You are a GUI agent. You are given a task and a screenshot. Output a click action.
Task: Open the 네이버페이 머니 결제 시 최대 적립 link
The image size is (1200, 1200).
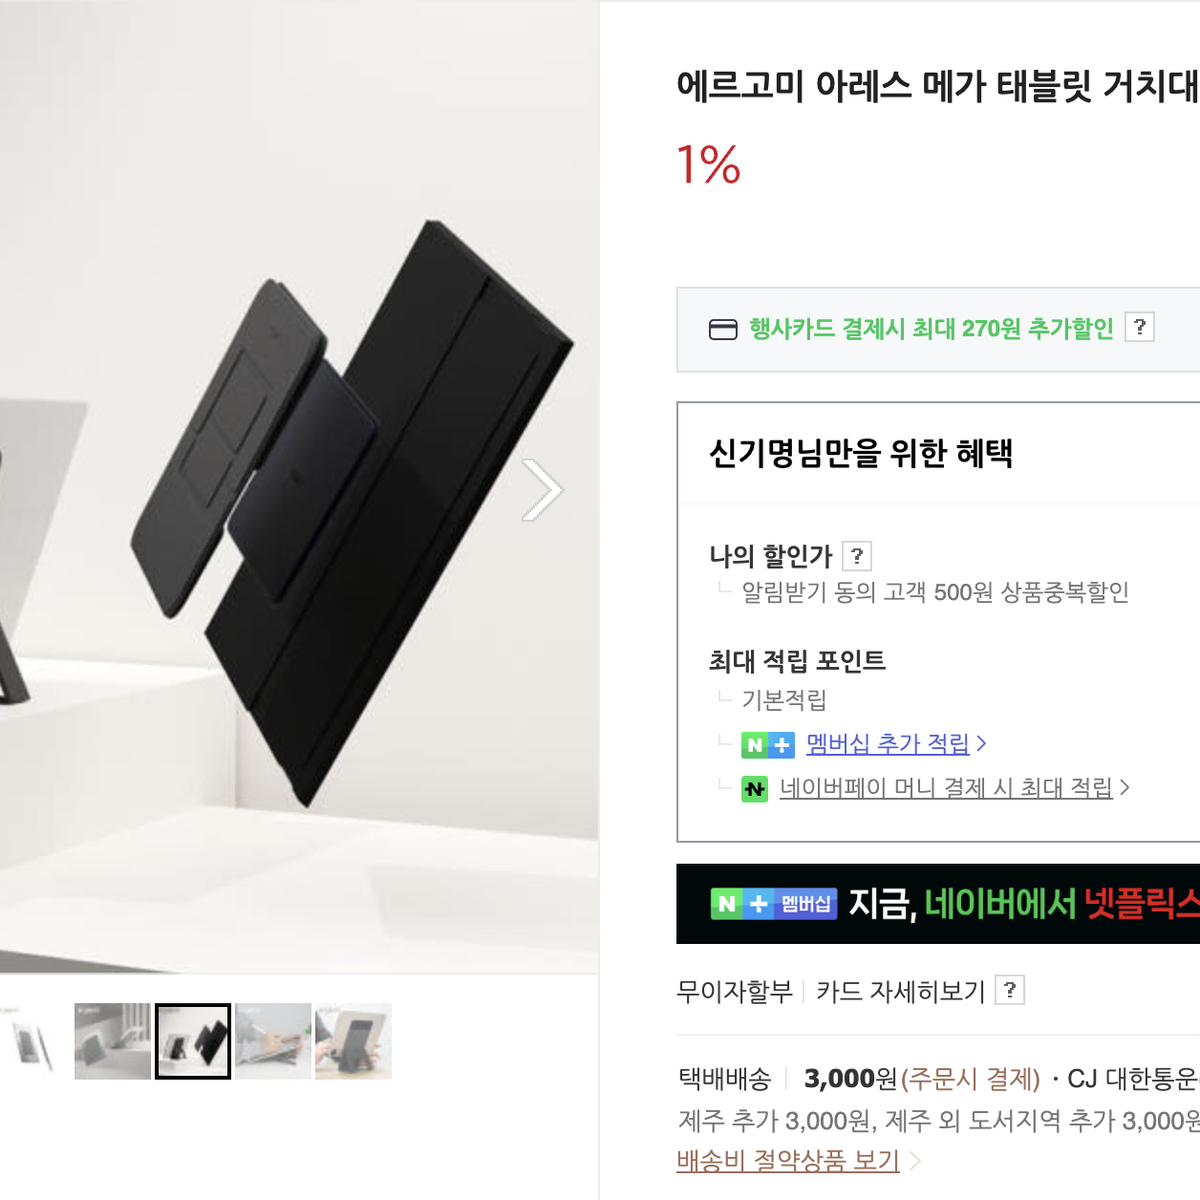coord(946,788)
